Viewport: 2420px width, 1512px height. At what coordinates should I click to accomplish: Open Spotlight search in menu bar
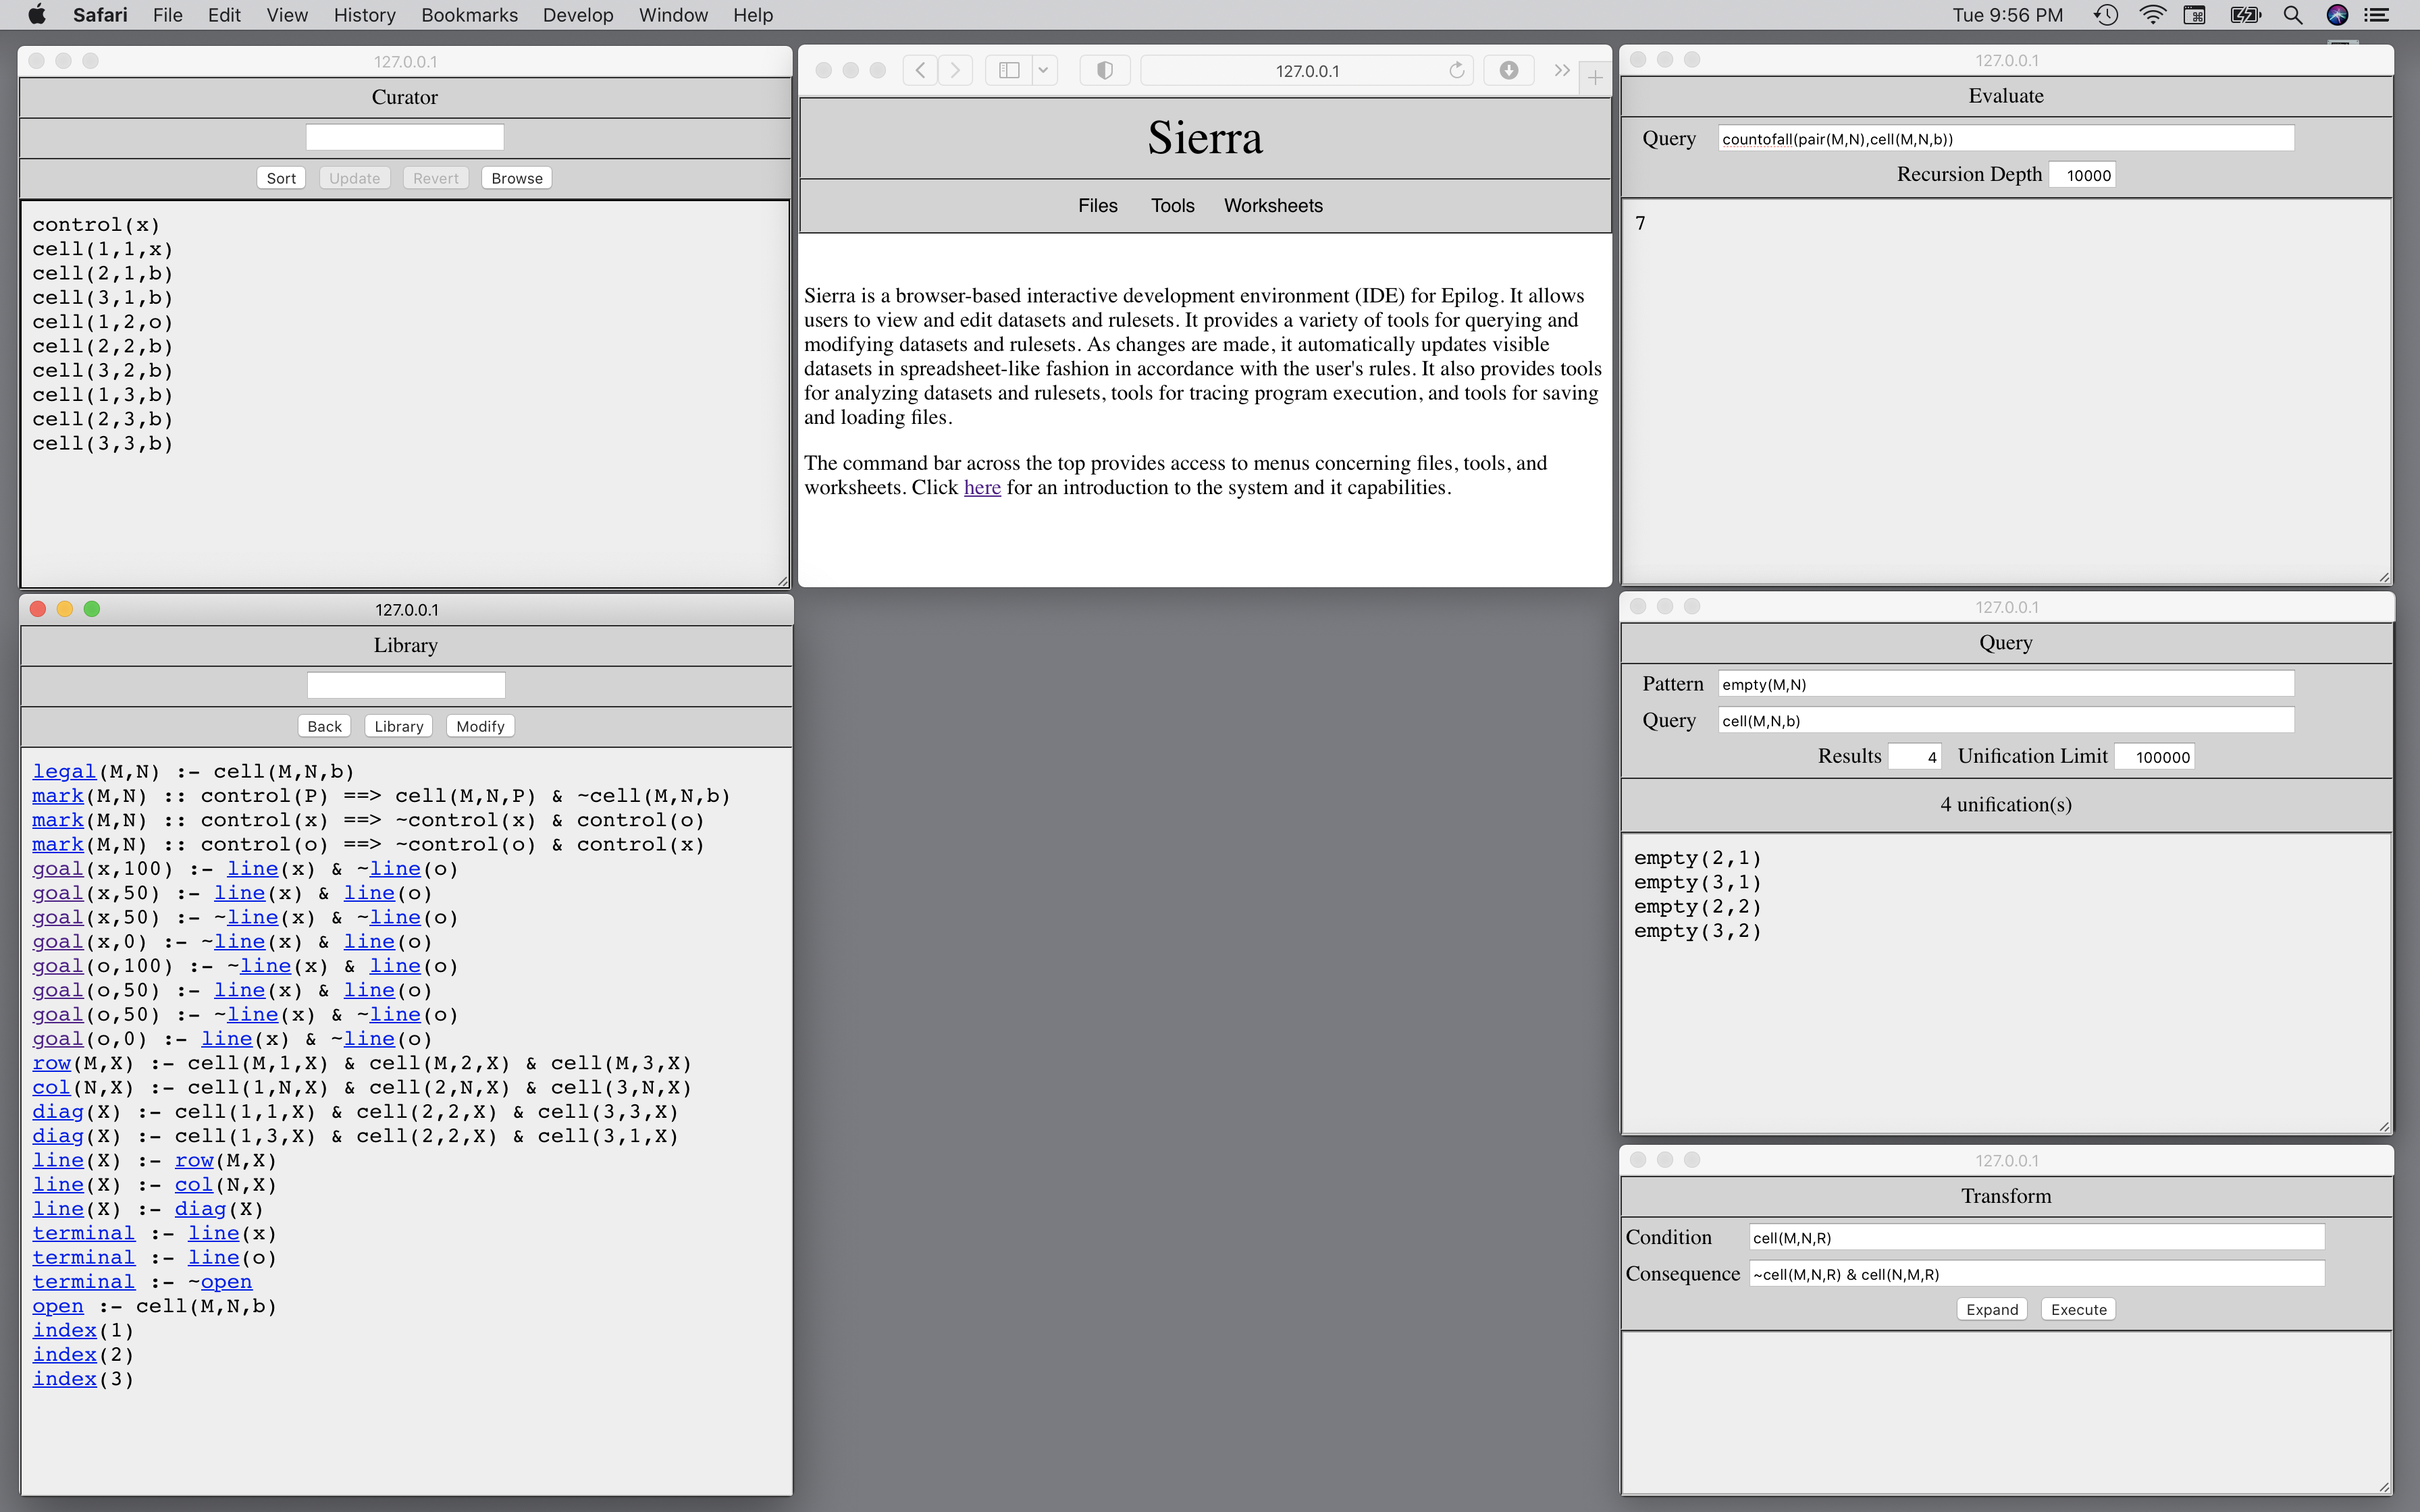(x=2292, y=15)
